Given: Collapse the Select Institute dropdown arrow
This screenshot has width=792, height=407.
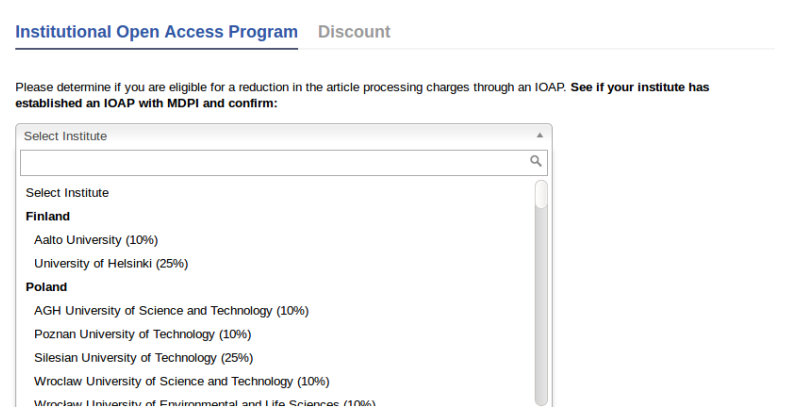Looking at the screenshot, I should click(x=539, y=135).
